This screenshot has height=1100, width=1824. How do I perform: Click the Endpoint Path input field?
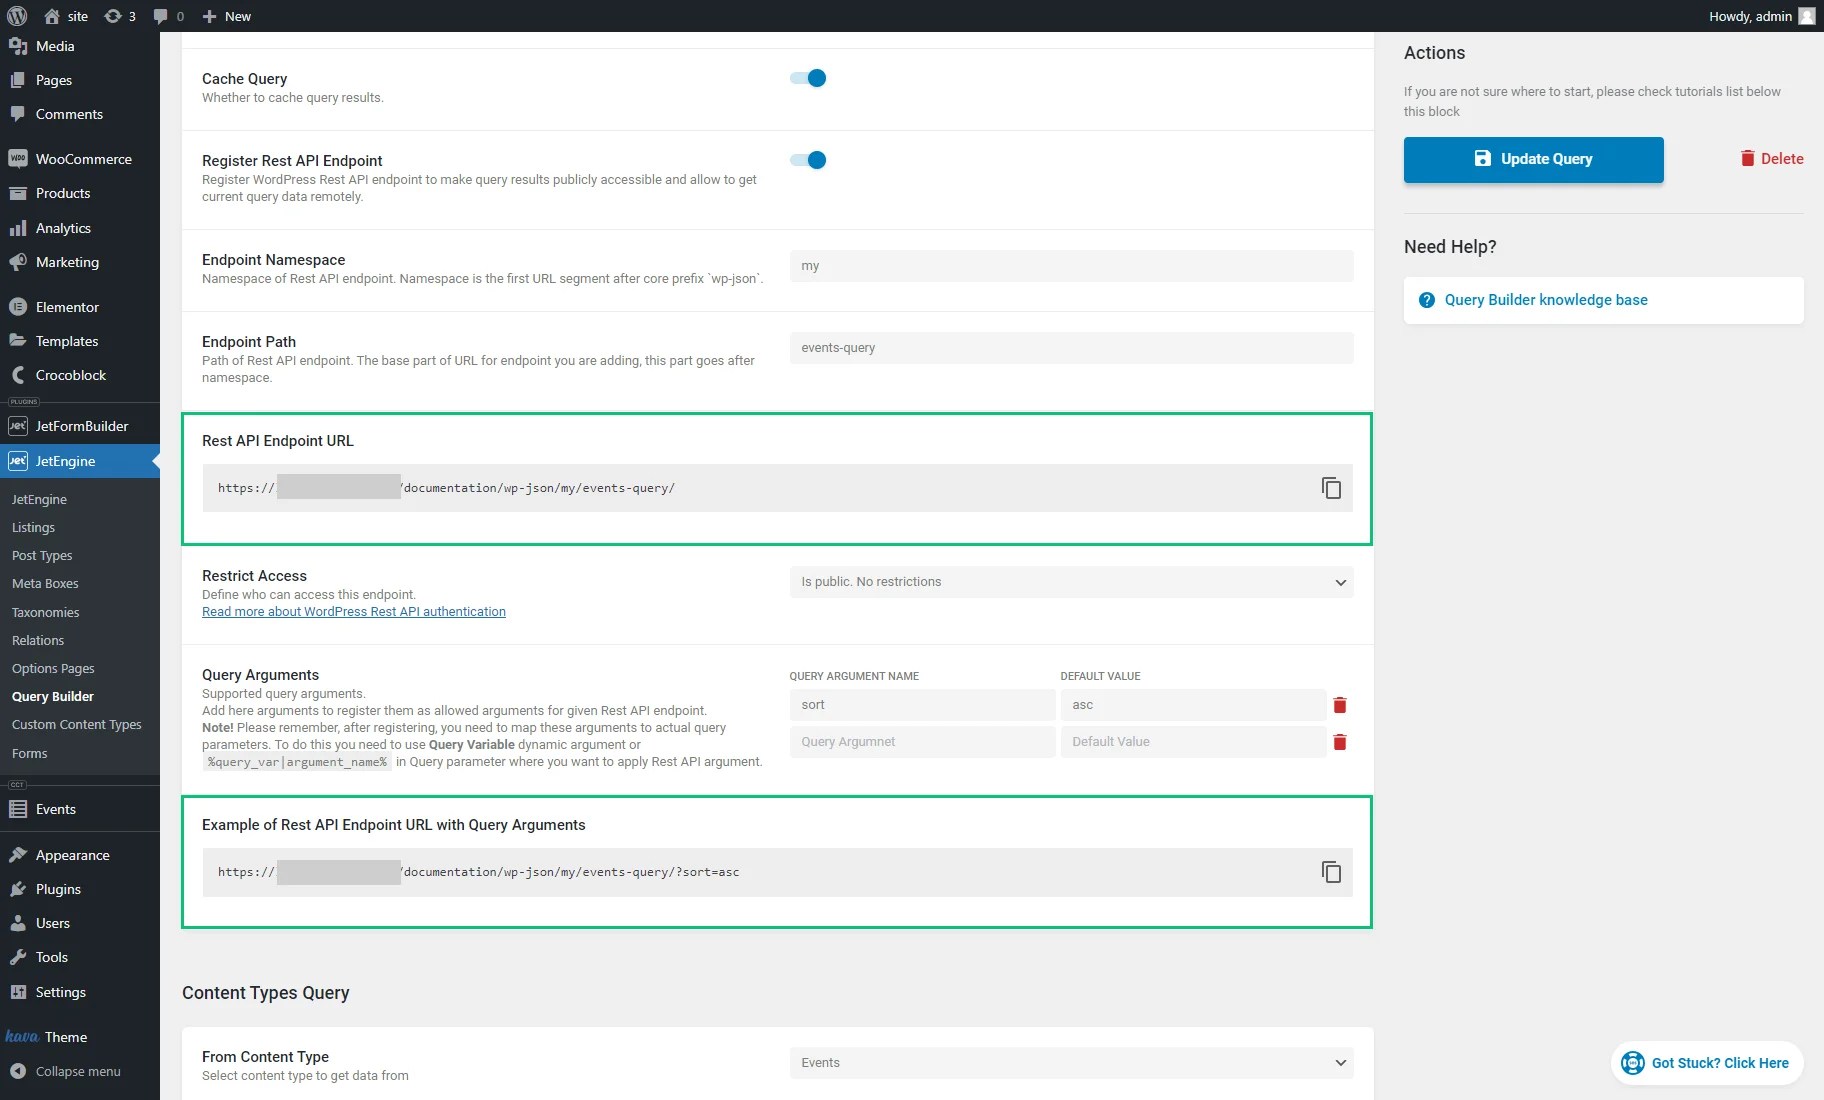[1071, 347]
